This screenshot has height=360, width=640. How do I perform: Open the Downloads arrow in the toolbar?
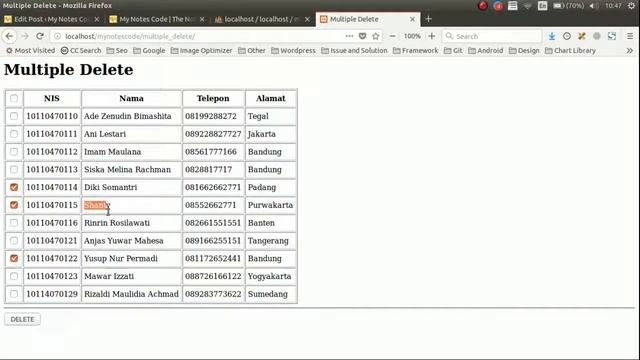[x=552, y=36]
